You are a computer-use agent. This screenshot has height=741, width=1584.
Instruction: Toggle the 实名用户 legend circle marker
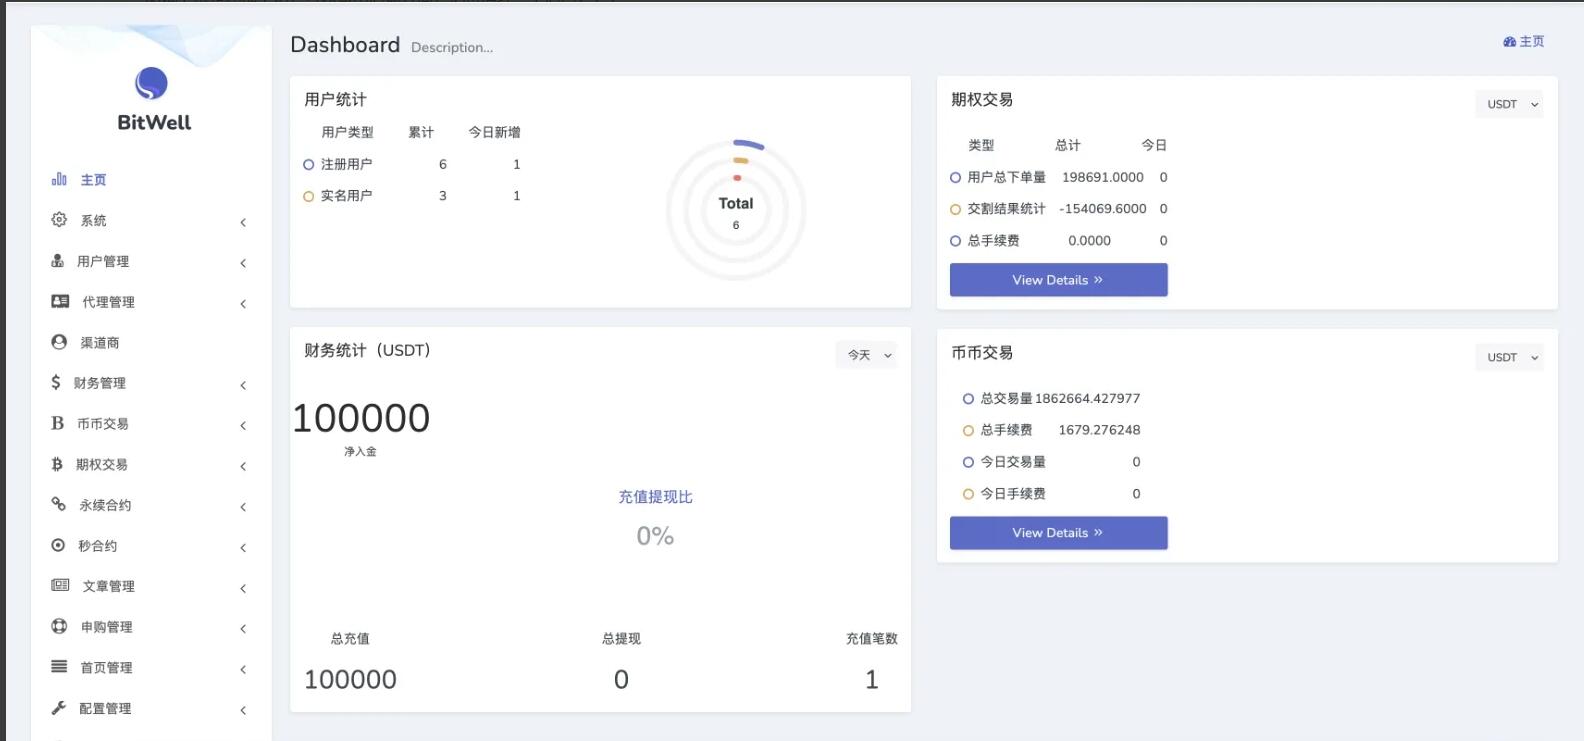point(309,197)
